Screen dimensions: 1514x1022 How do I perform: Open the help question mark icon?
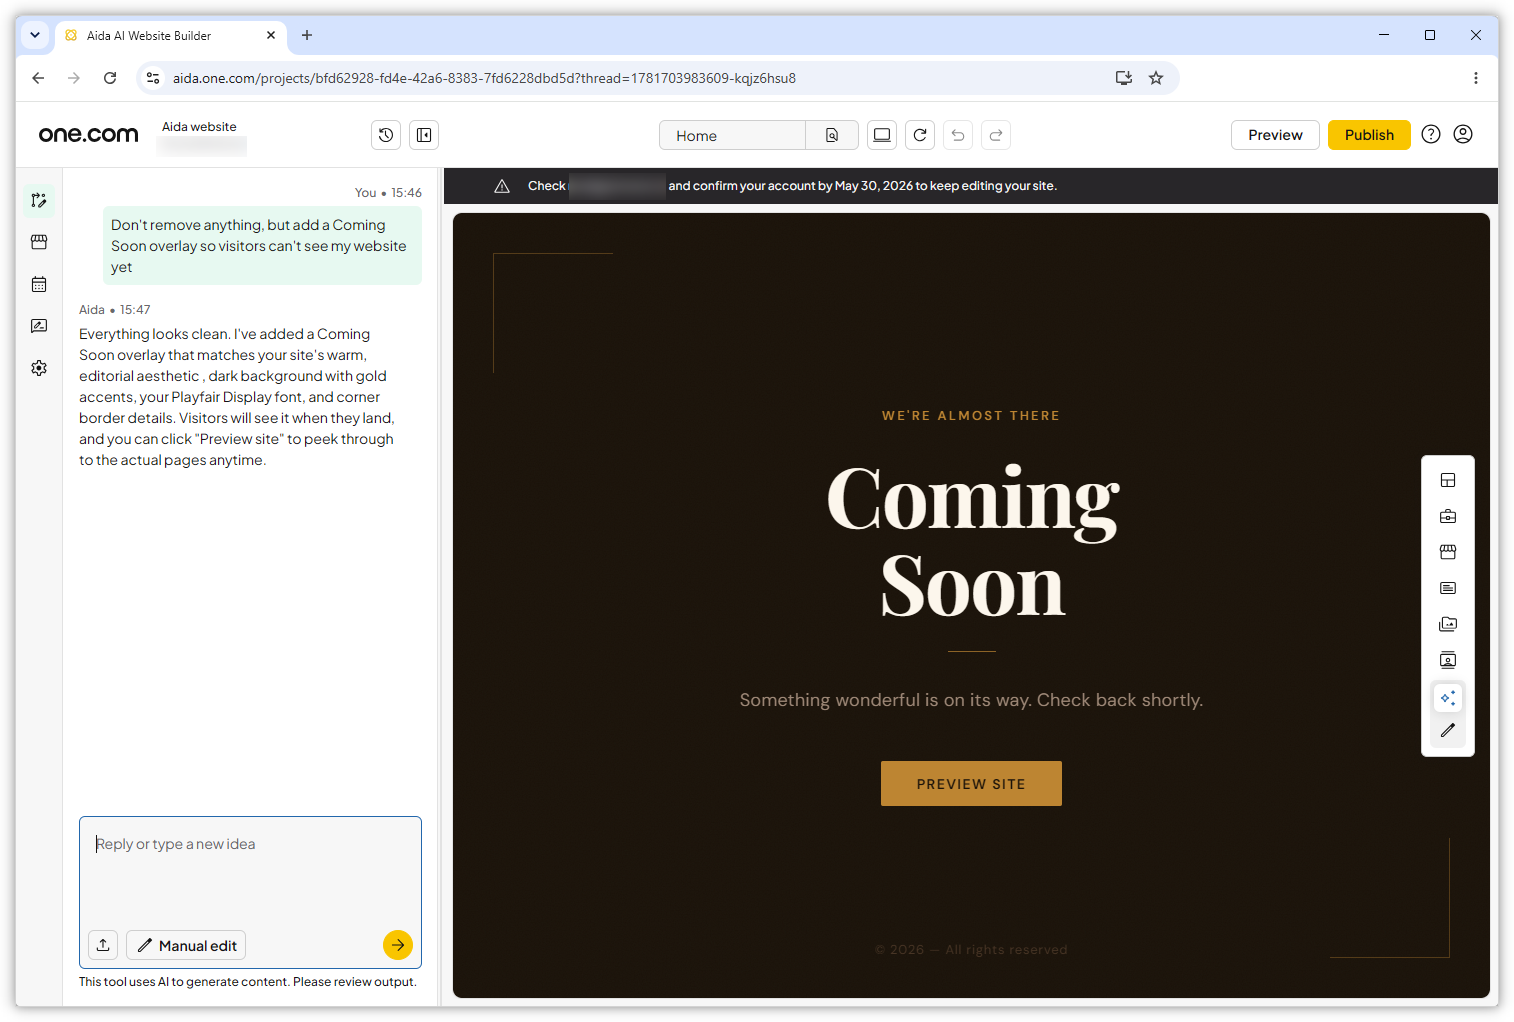[1431, 134]
